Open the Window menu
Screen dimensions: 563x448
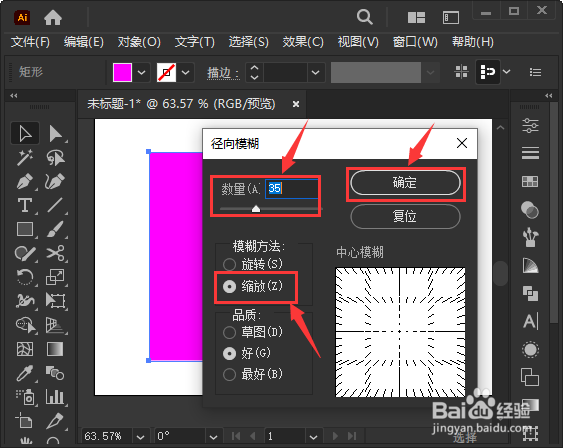click(x=415, y=42)
